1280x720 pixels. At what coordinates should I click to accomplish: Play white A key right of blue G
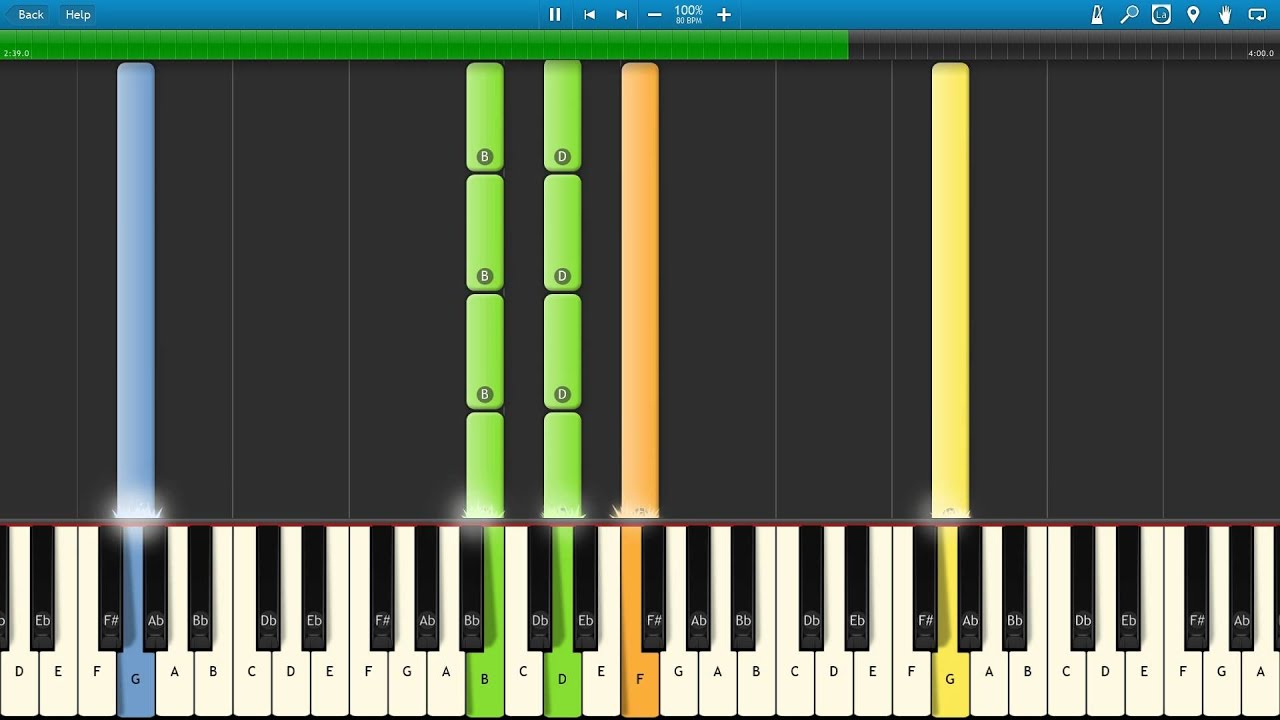pos(175,680)
